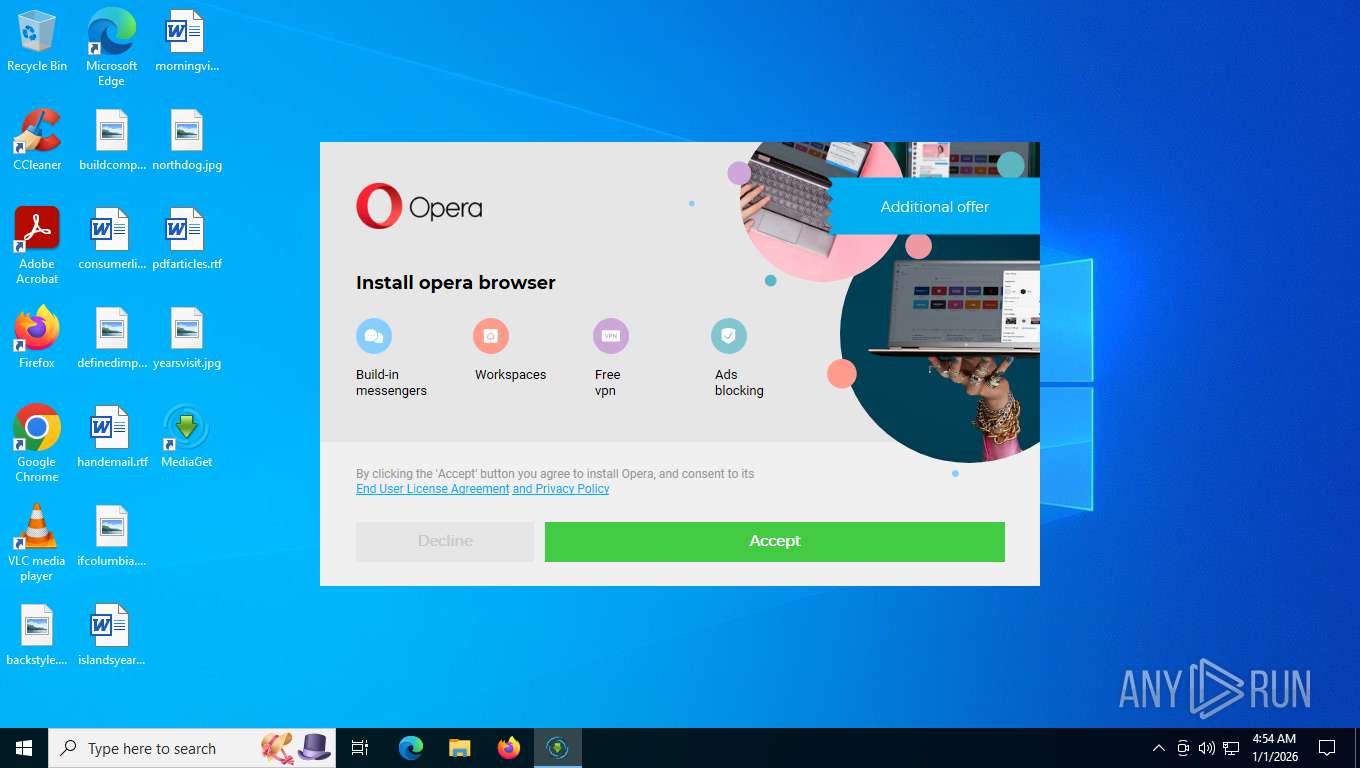
Task: Open the notification center
Action: 1327,748
